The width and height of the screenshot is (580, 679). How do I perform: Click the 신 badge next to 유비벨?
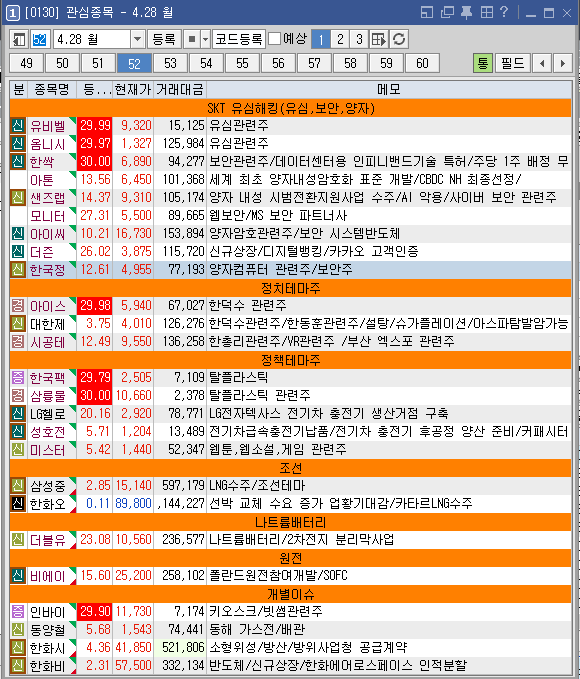coord(18,126)
